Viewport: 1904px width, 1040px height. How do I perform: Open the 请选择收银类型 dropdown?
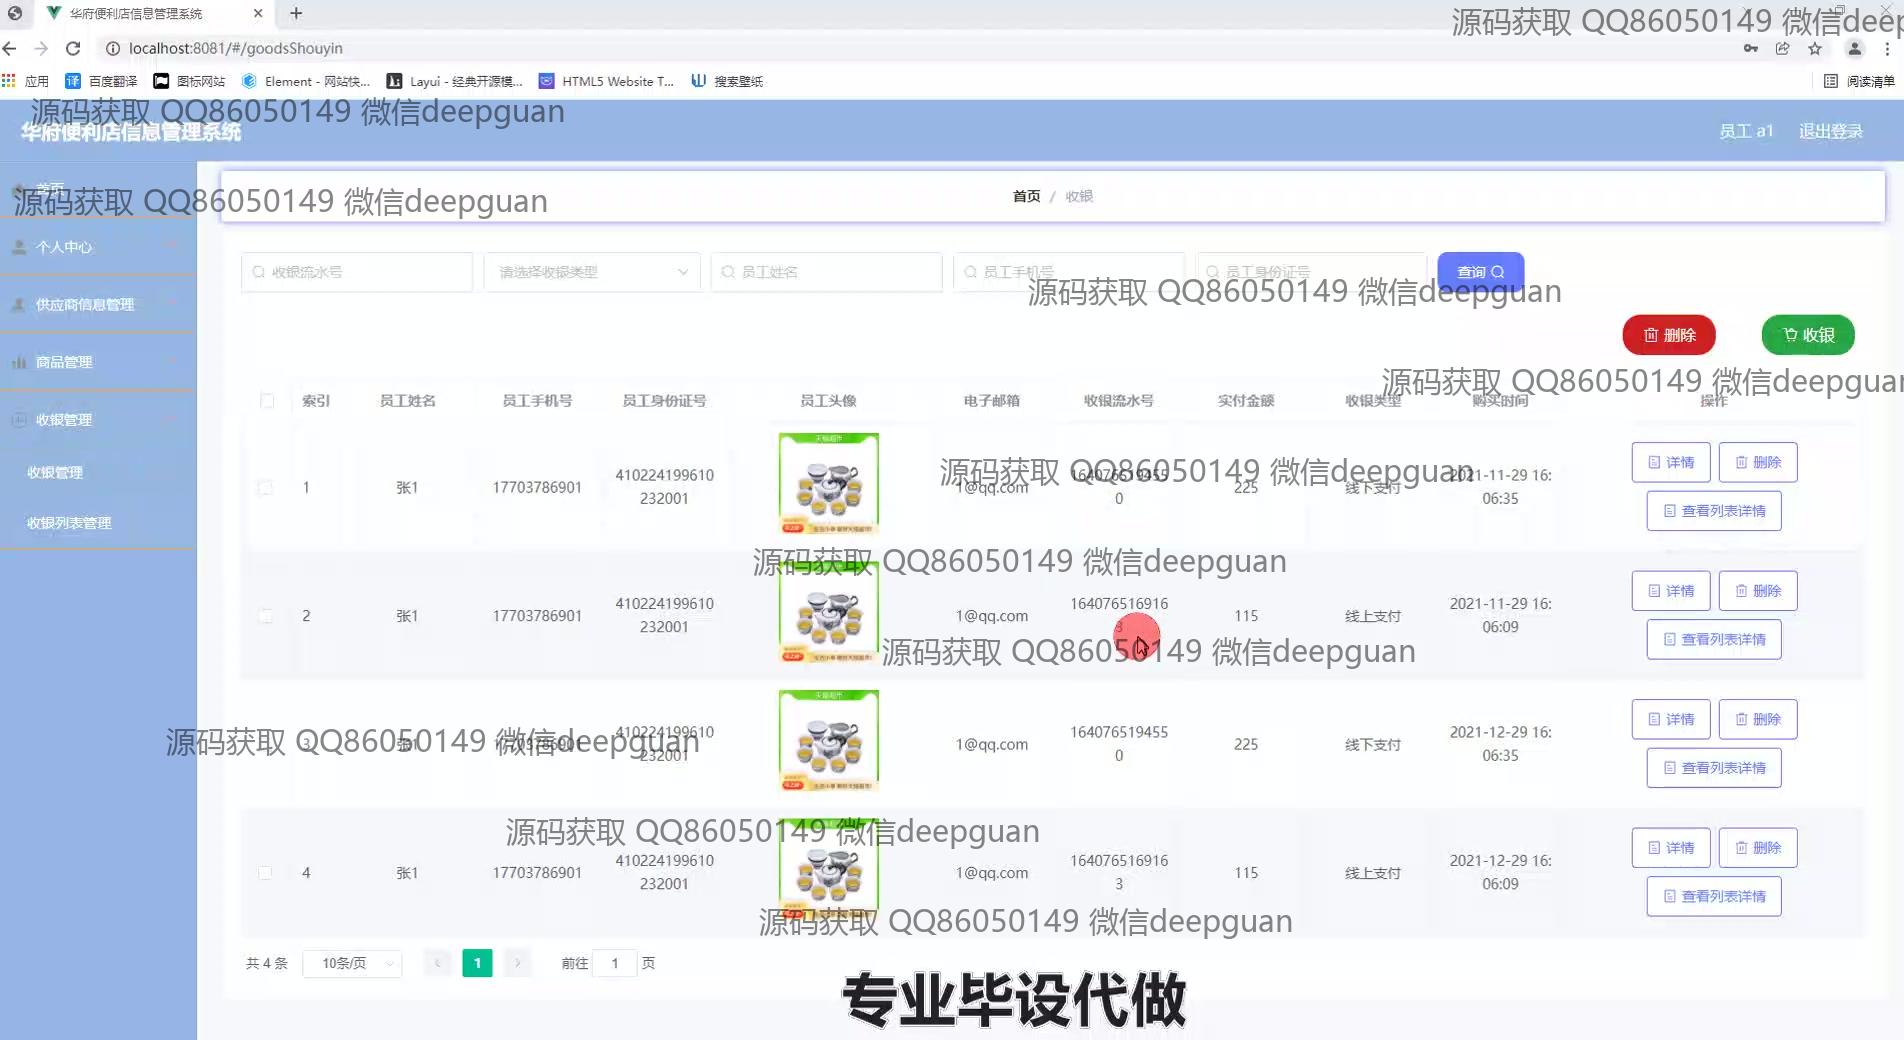click(x=592, y=272)
